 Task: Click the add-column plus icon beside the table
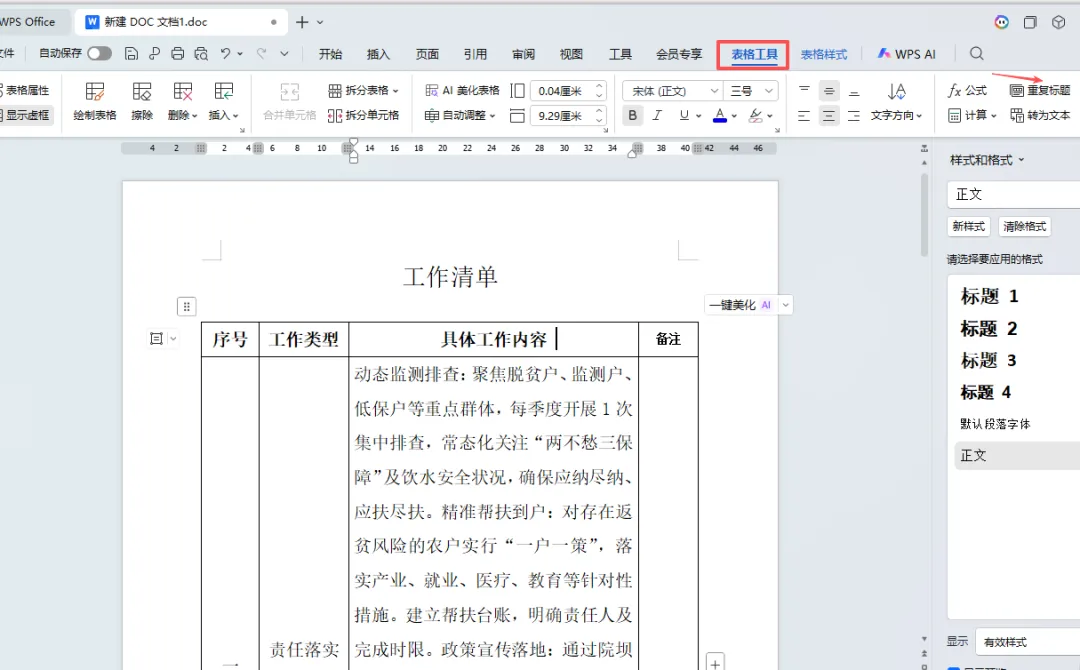click(716, 662)
